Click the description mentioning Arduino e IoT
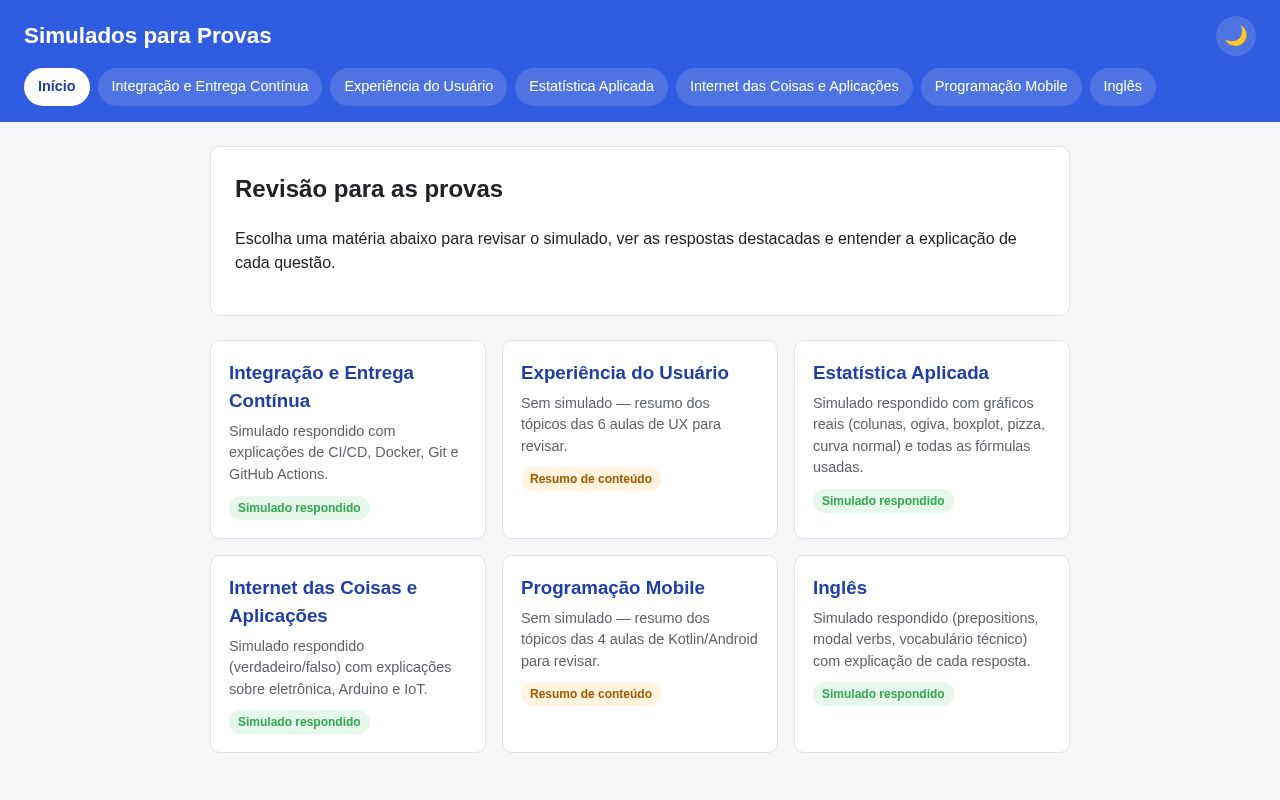The width and height of the screenshot is (1280, 800). coord(340,667)
